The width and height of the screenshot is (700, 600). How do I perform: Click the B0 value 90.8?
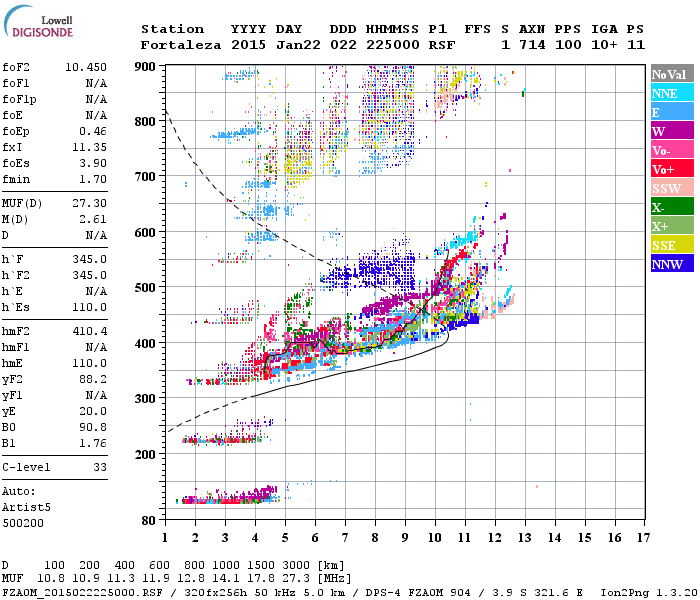(93, 427)
